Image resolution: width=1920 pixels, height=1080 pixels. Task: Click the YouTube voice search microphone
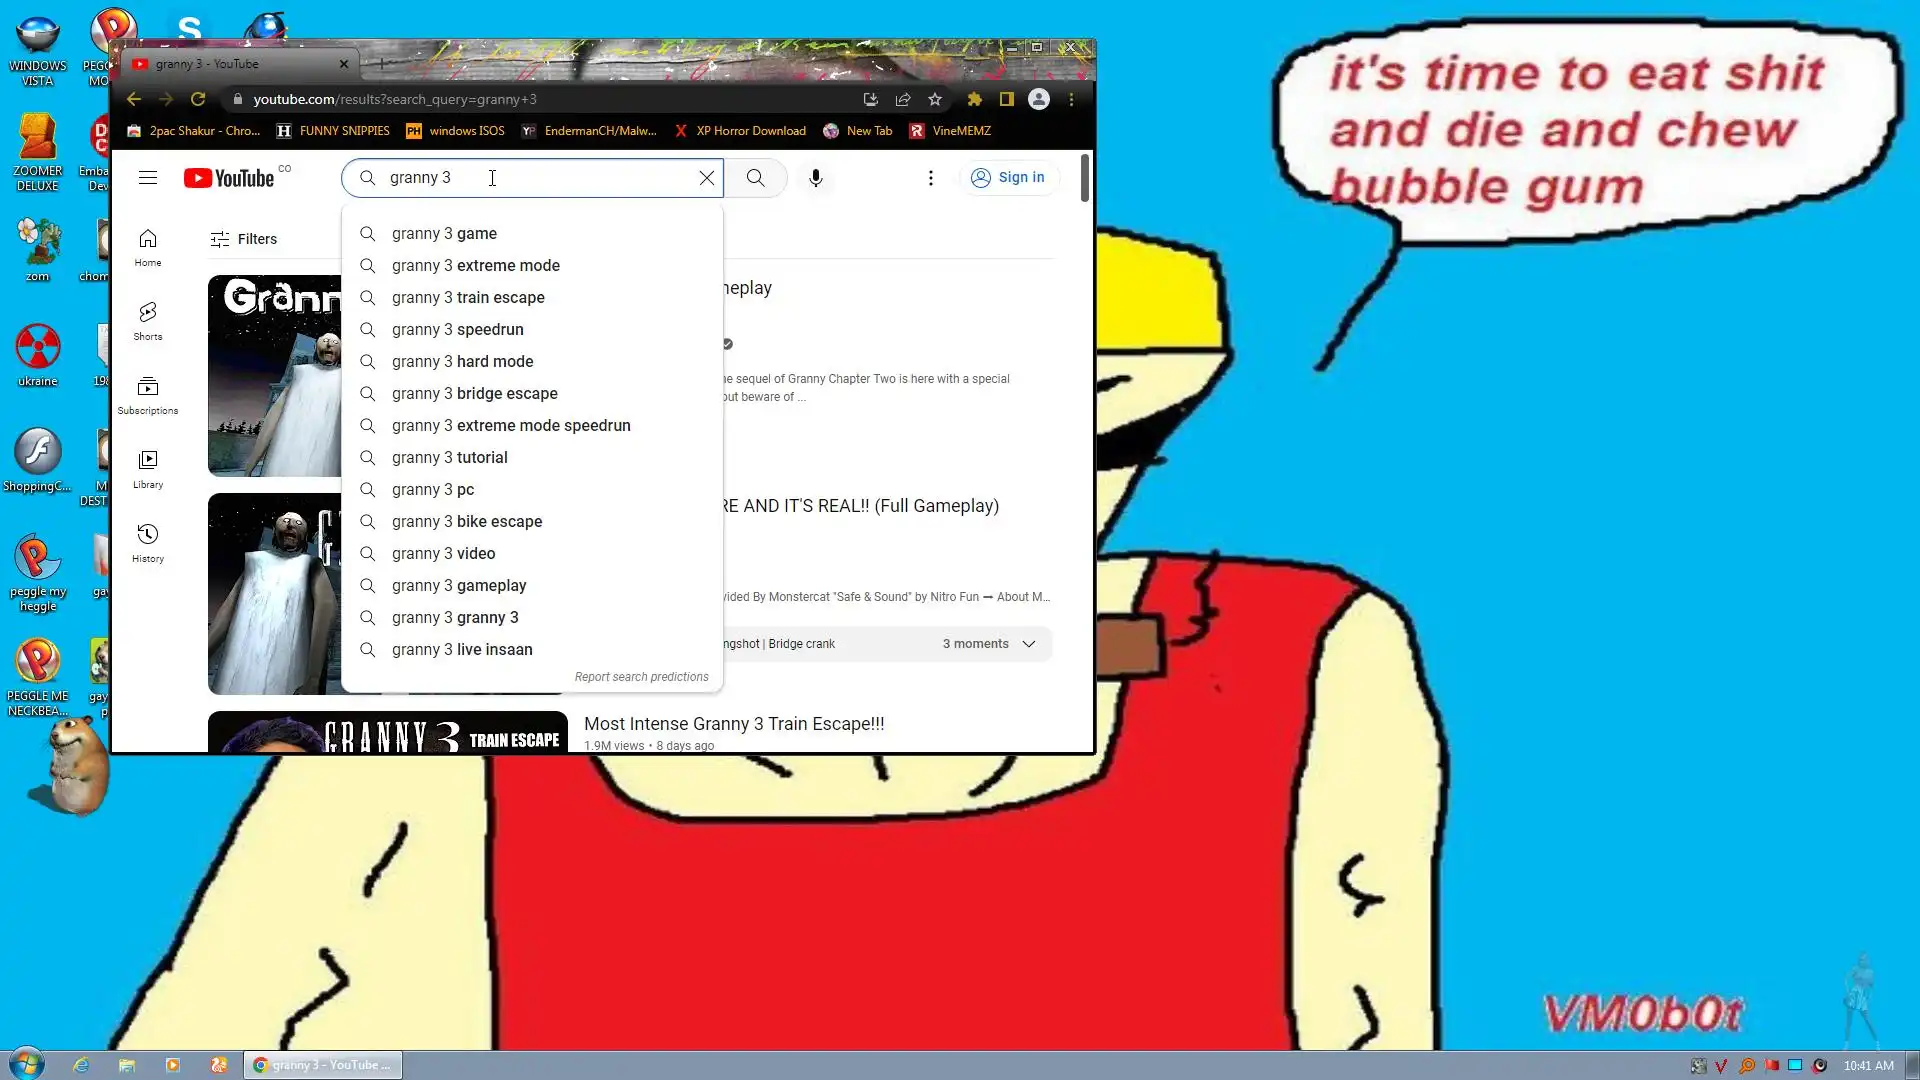pyautogui.click(x=815, y=178)
